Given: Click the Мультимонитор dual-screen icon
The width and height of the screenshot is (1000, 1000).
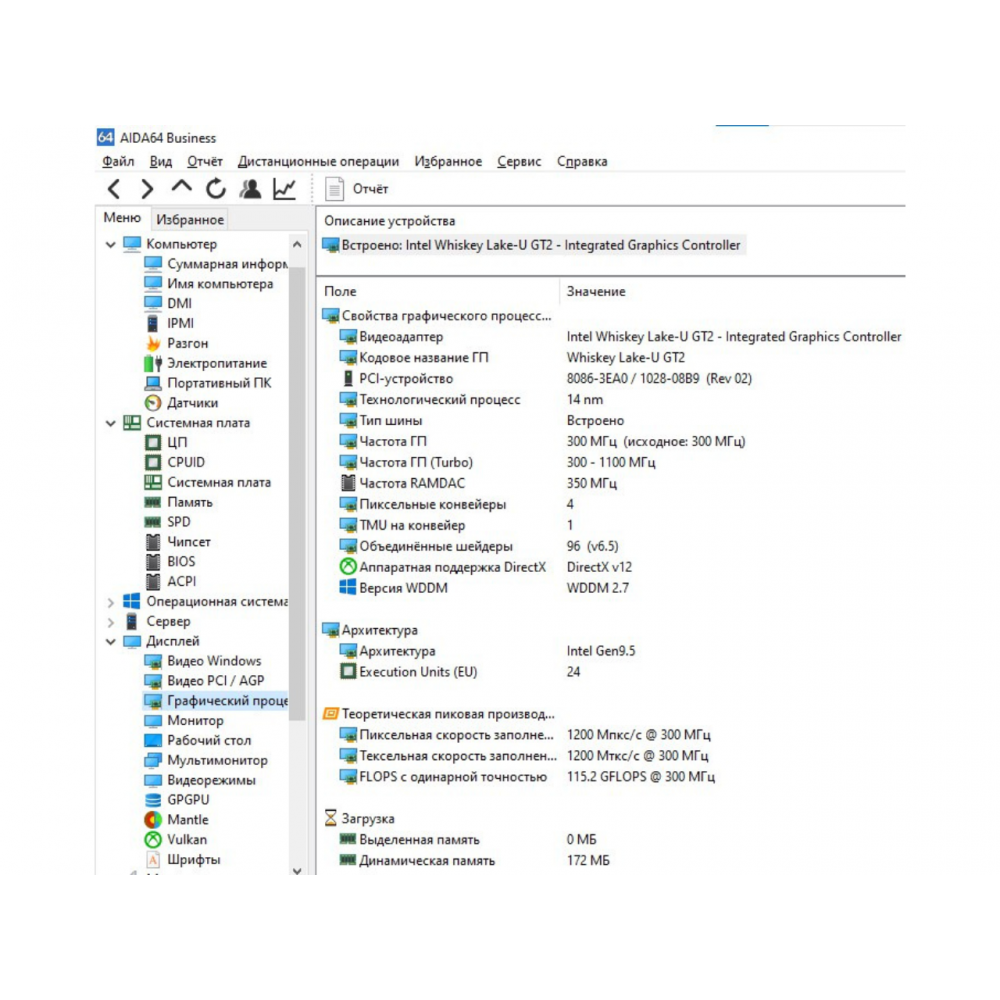Looking at the screenshot, I should click(153, 760).
